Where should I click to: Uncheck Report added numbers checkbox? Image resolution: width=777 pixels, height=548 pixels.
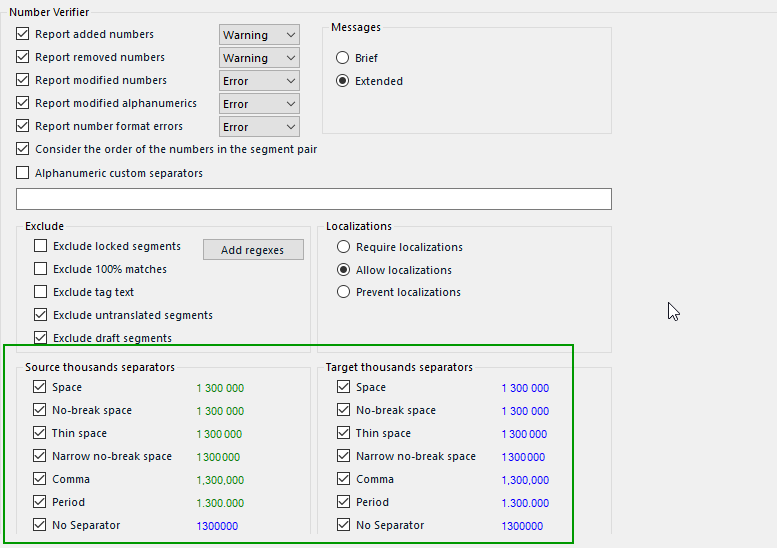click(23, 34)
